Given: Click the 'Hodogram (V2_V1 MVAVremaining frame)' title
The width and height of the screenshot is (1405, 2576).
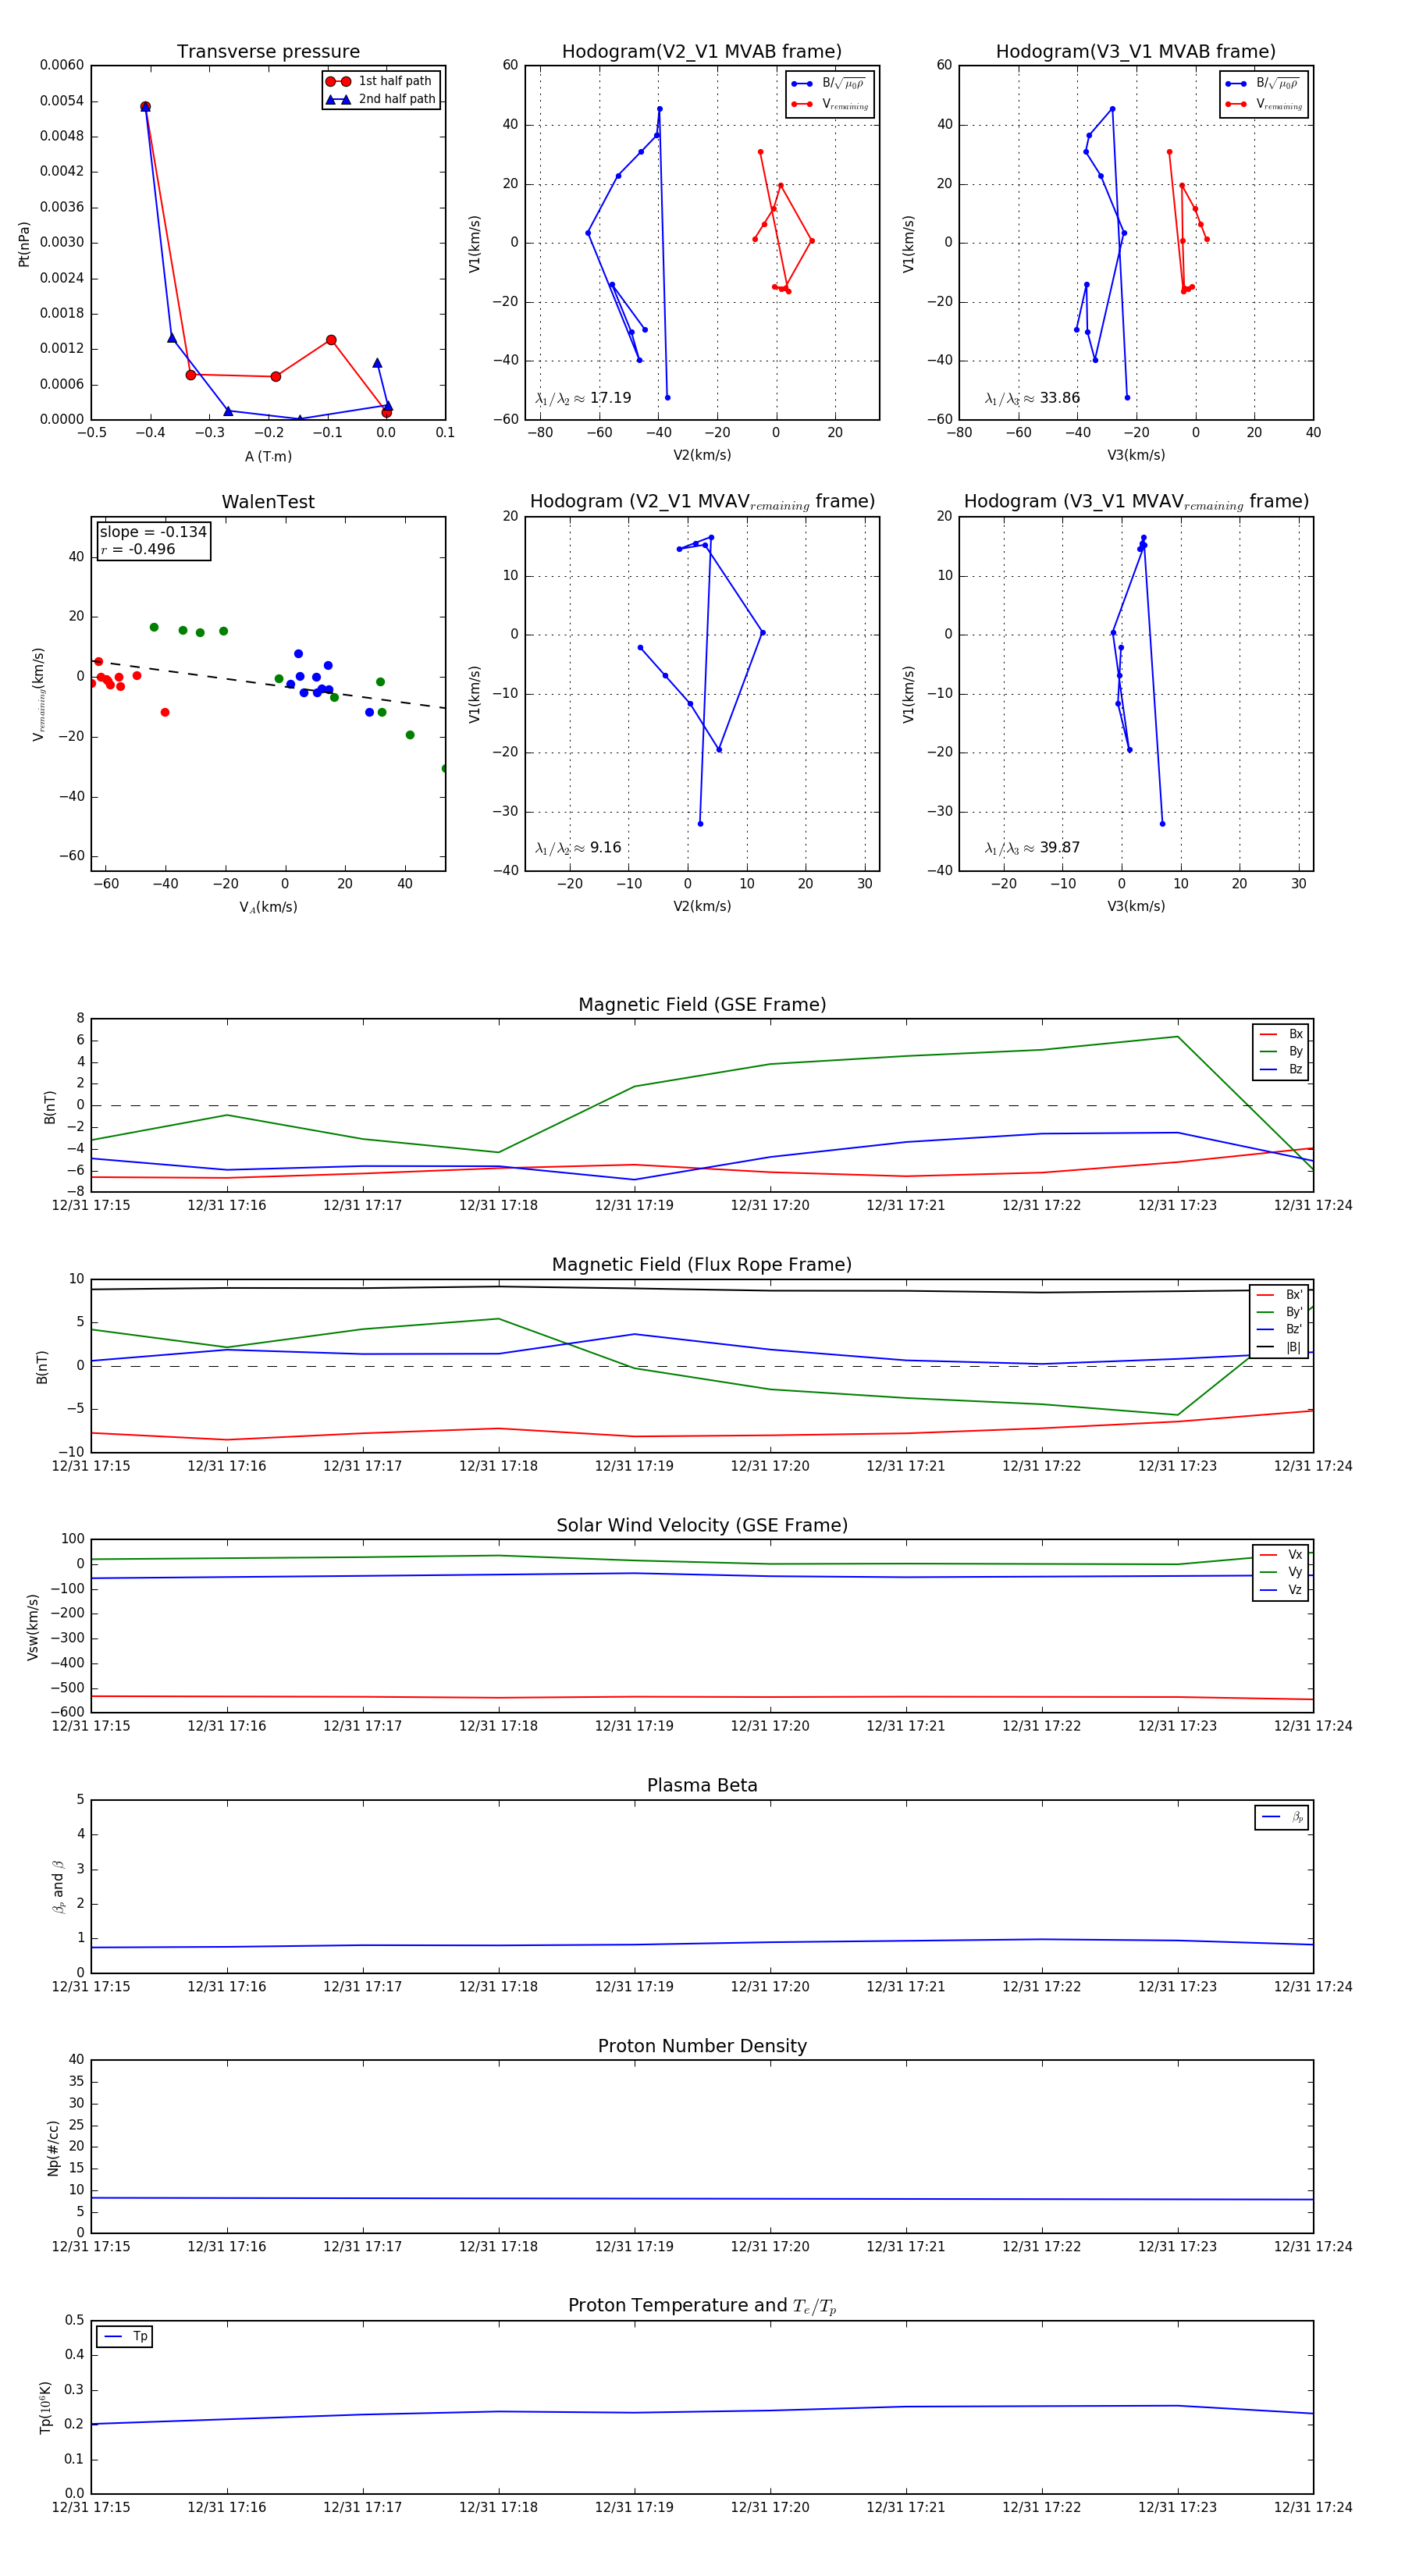Looking at the screenshot, I should [702, 502].
